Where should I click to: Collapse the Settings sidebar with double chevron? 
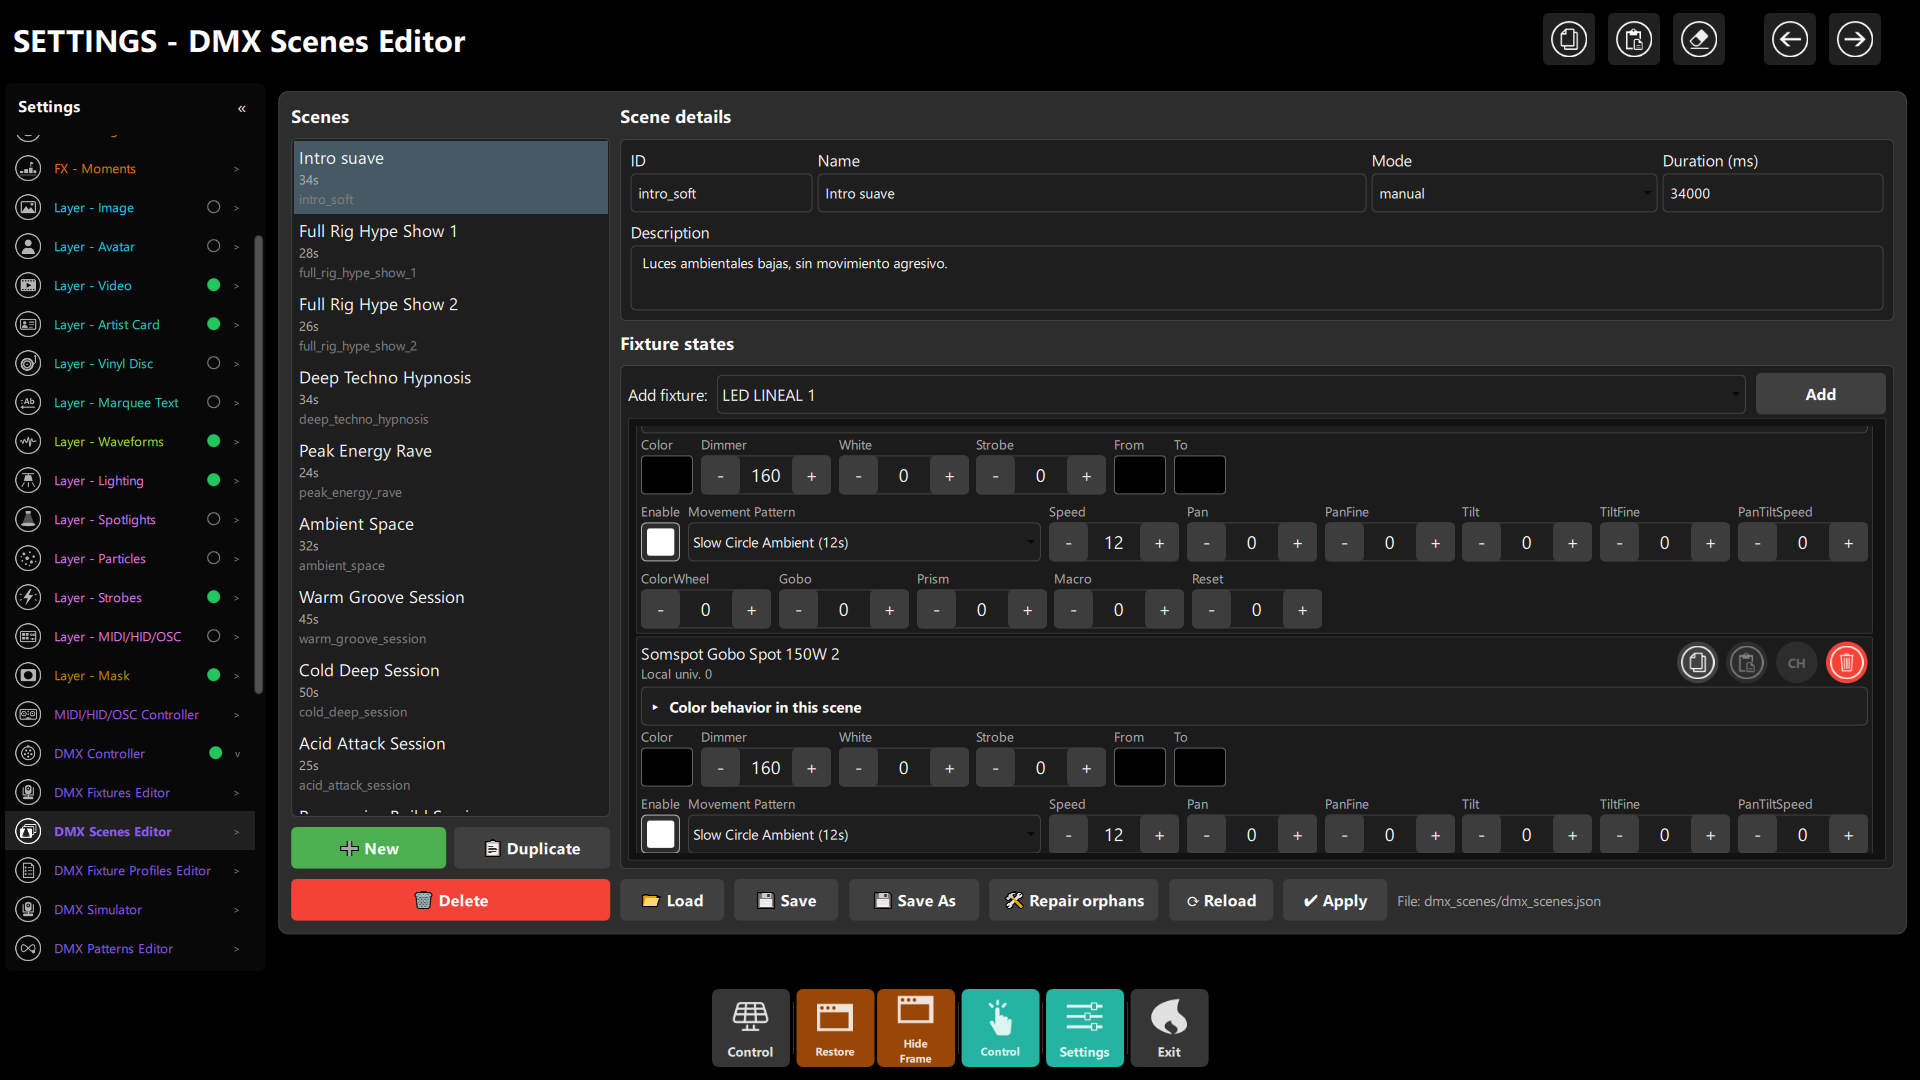pos(242,108)
